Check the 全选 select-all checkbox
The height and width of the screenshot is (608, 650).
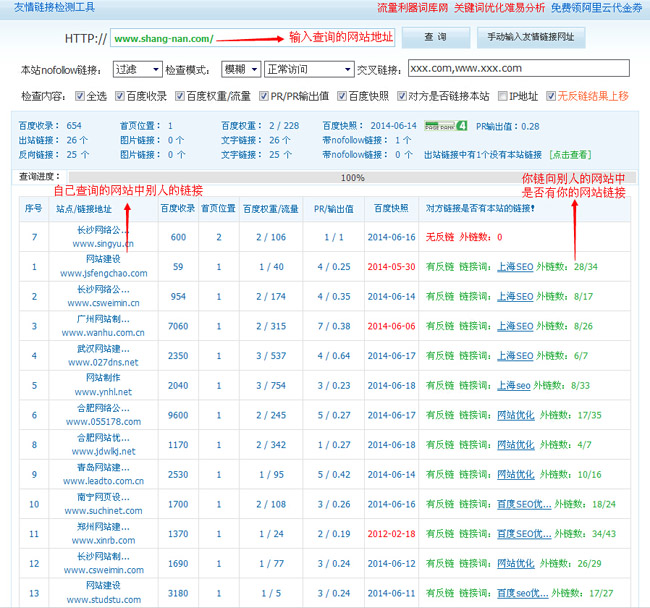(79, 97)
